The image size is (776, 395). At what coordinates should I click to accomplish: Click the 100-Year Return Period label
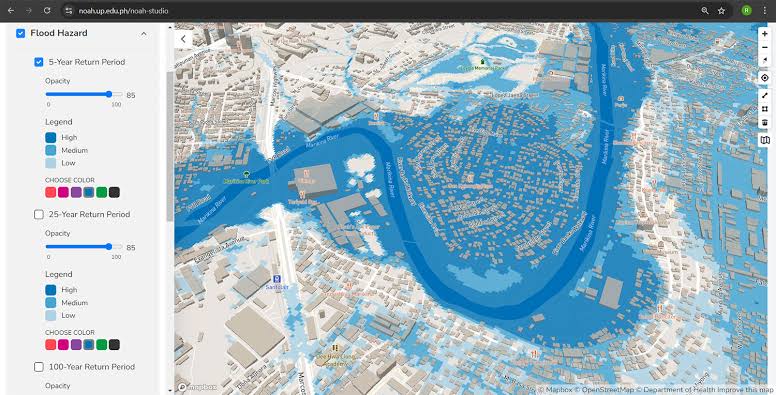pos(92,367)
